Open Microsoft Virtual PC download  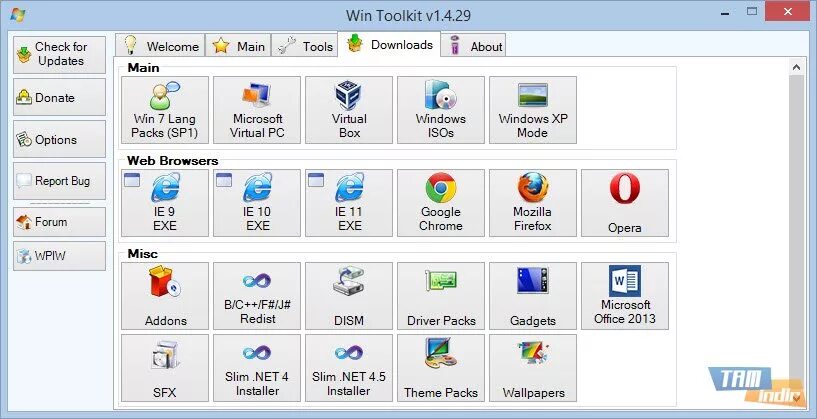tap(257, 110)
